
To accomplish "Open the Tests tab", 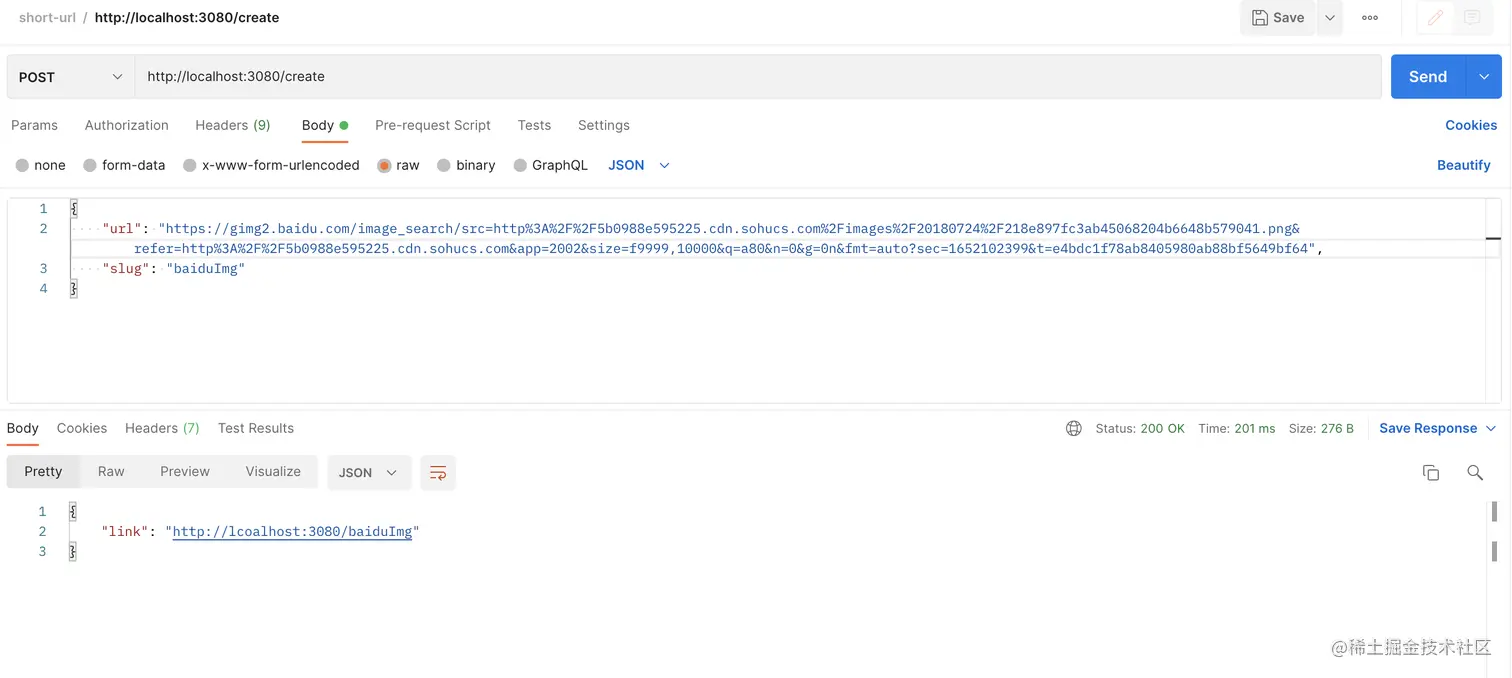I will 534,125.
